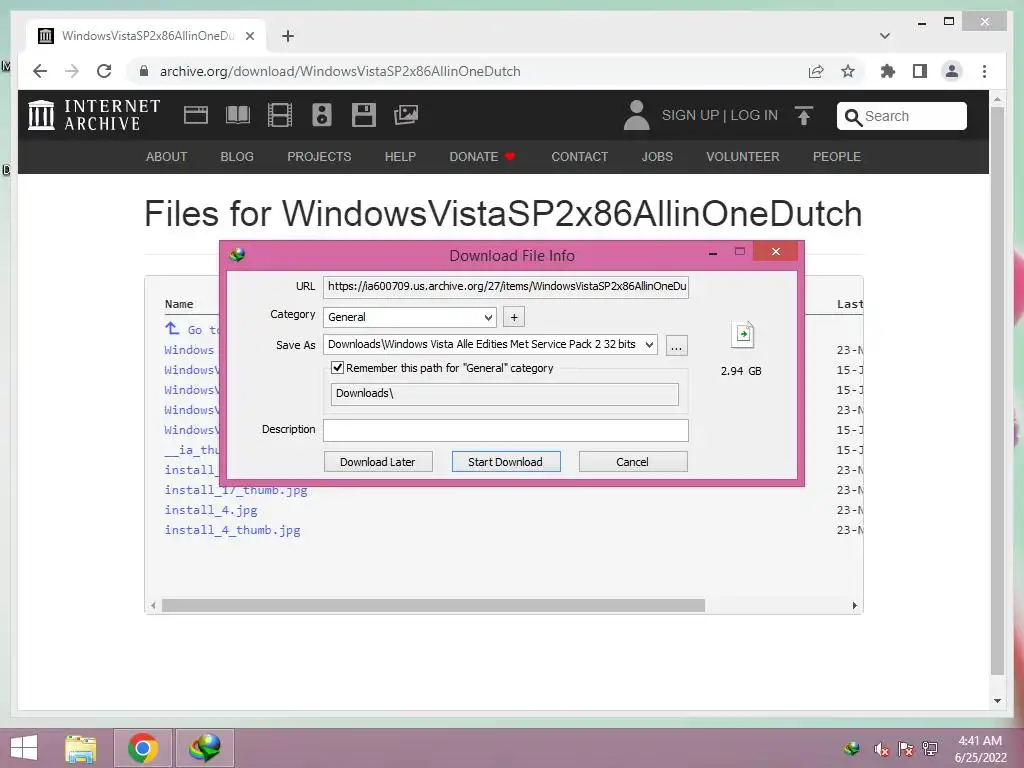Toggle Chrome side panel icon
Image resolution: width=1024 pixels, height=768 pixels.
point(920,71)
